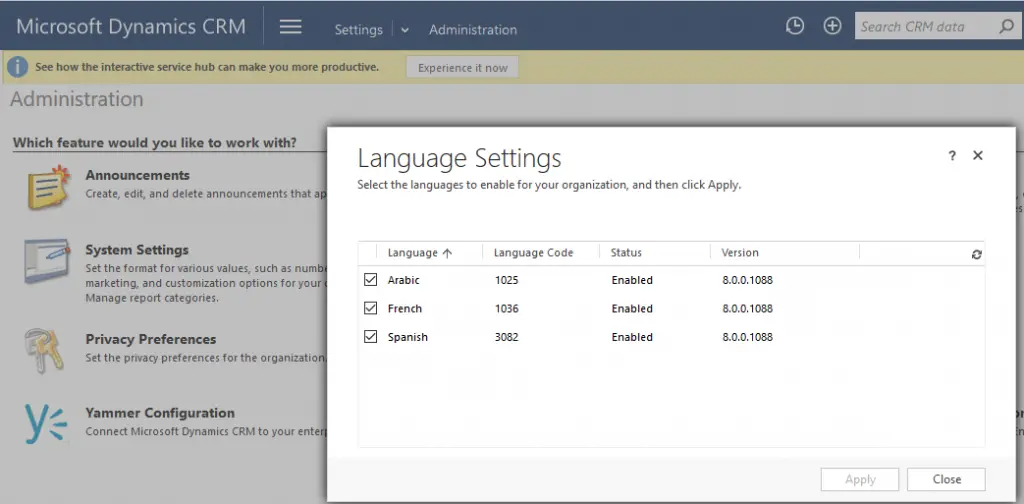Image resolution: width=1024 pixels, height=504 pixels.
Task: Open the Yammer Configuration link
Action: pyautogui.click(x=160, y=413)
